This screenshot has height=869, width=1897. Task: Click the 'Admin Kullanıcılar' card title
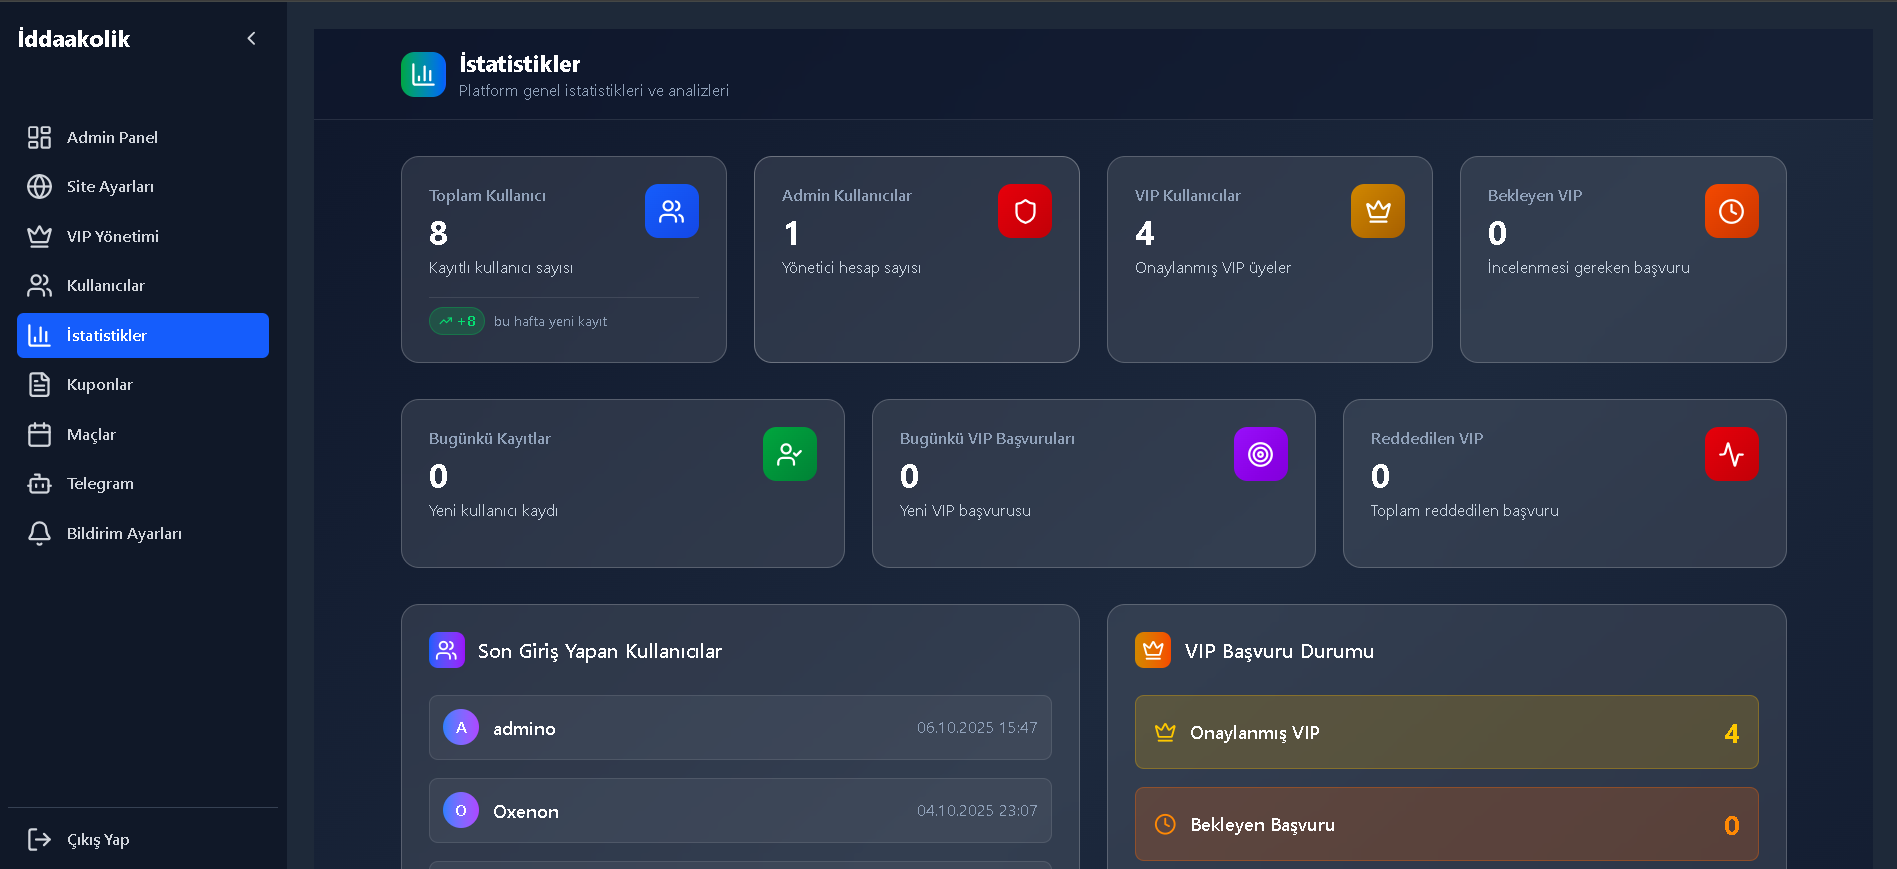[846, 196]
